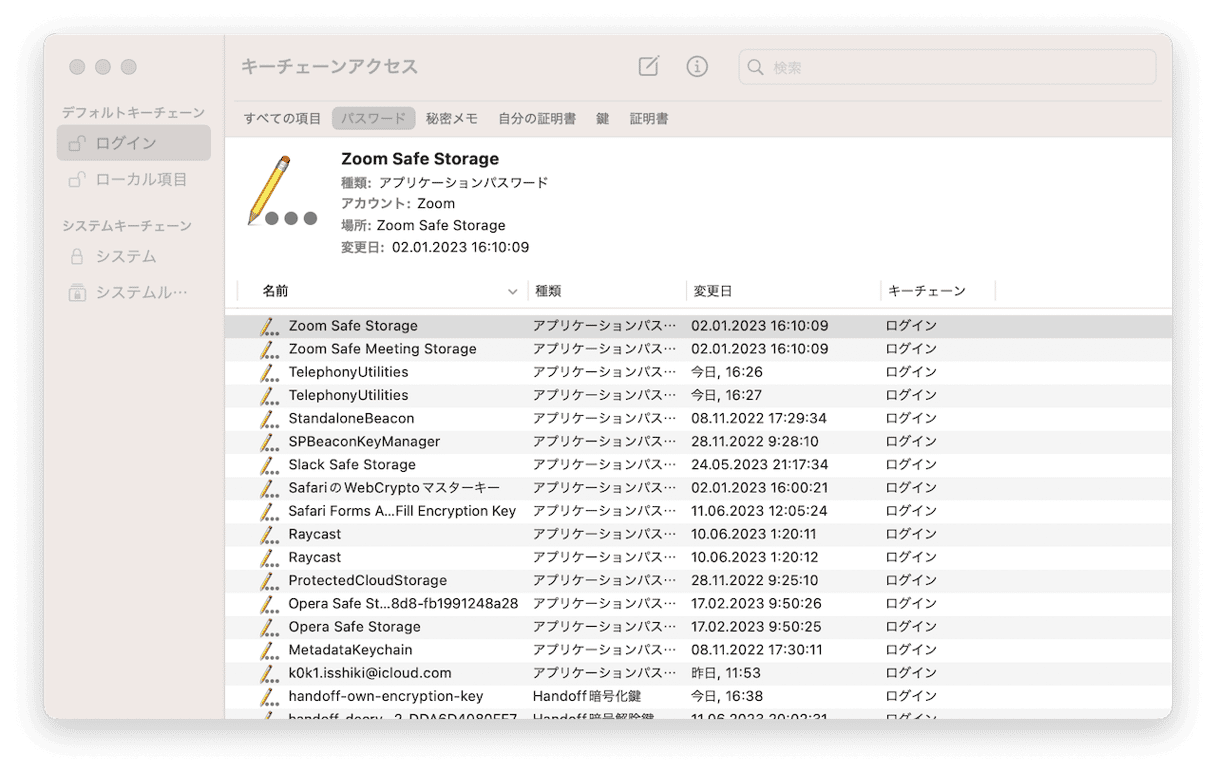Select the ログイン keychain in sidebar
The height and width of the screenshot is (773, 1216).
pos(134,143)
